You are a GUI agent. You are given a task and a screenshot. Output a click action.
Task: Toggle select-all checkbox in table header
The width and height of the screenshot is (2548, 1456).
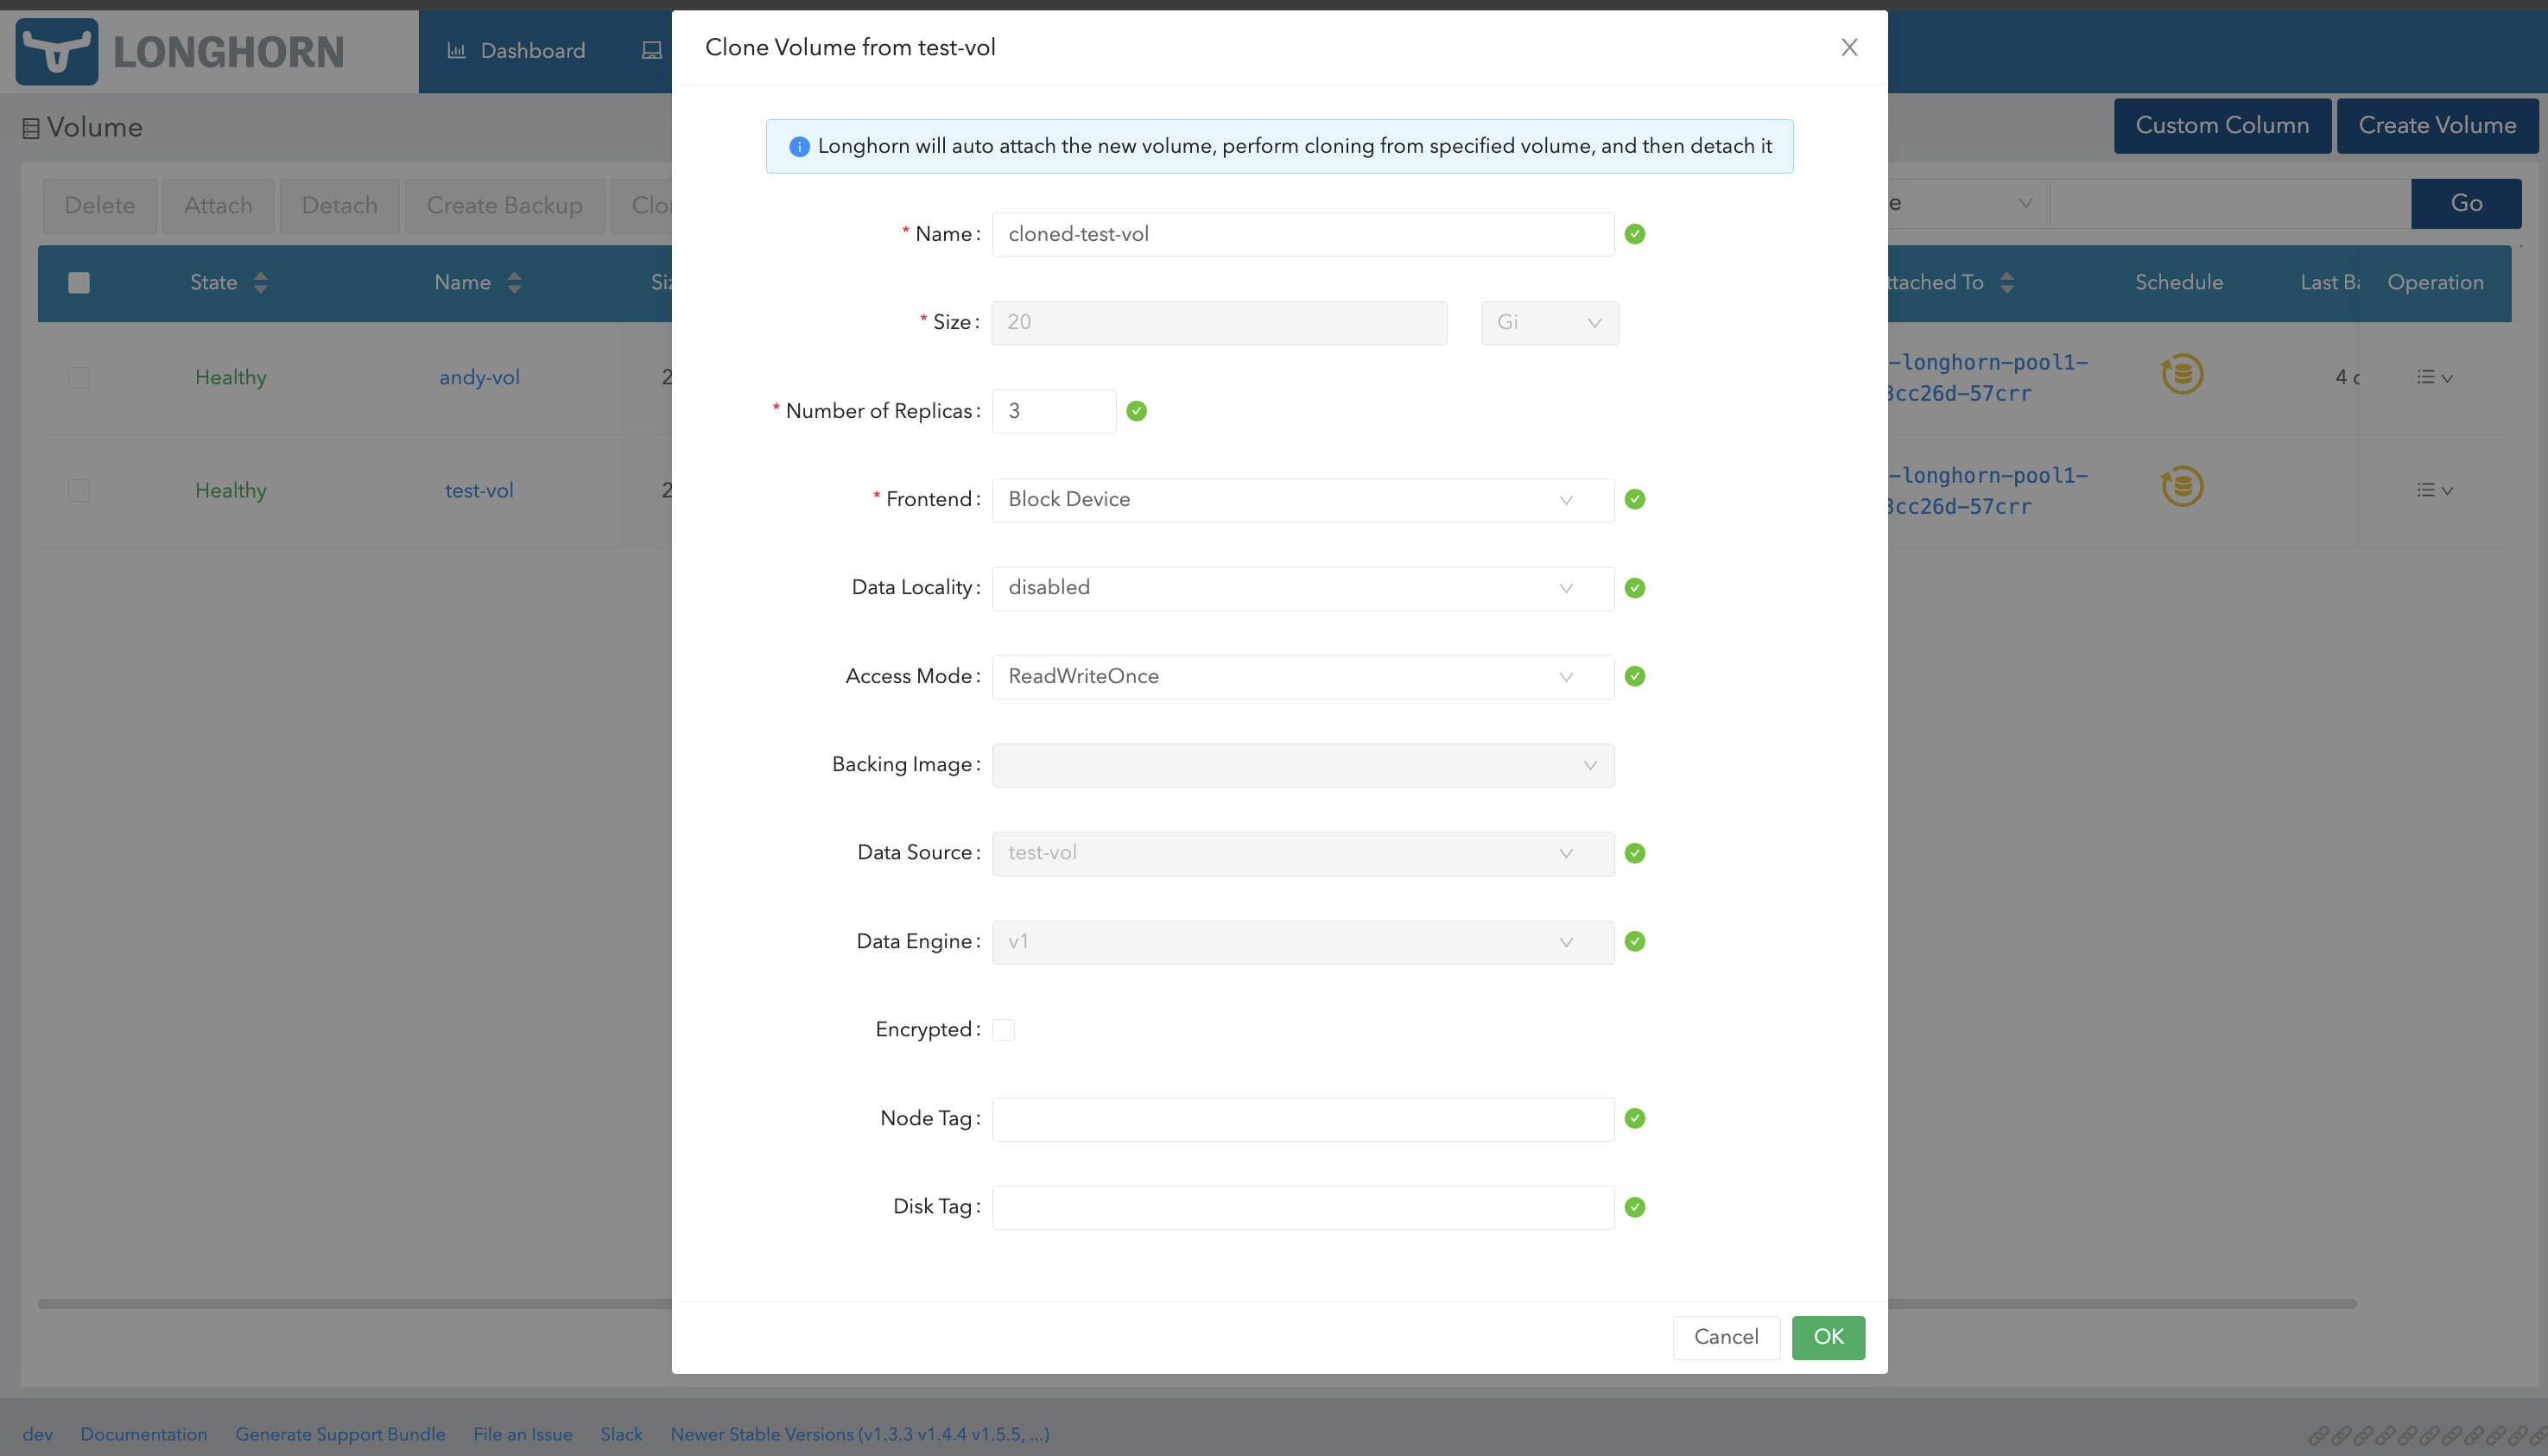79,282
